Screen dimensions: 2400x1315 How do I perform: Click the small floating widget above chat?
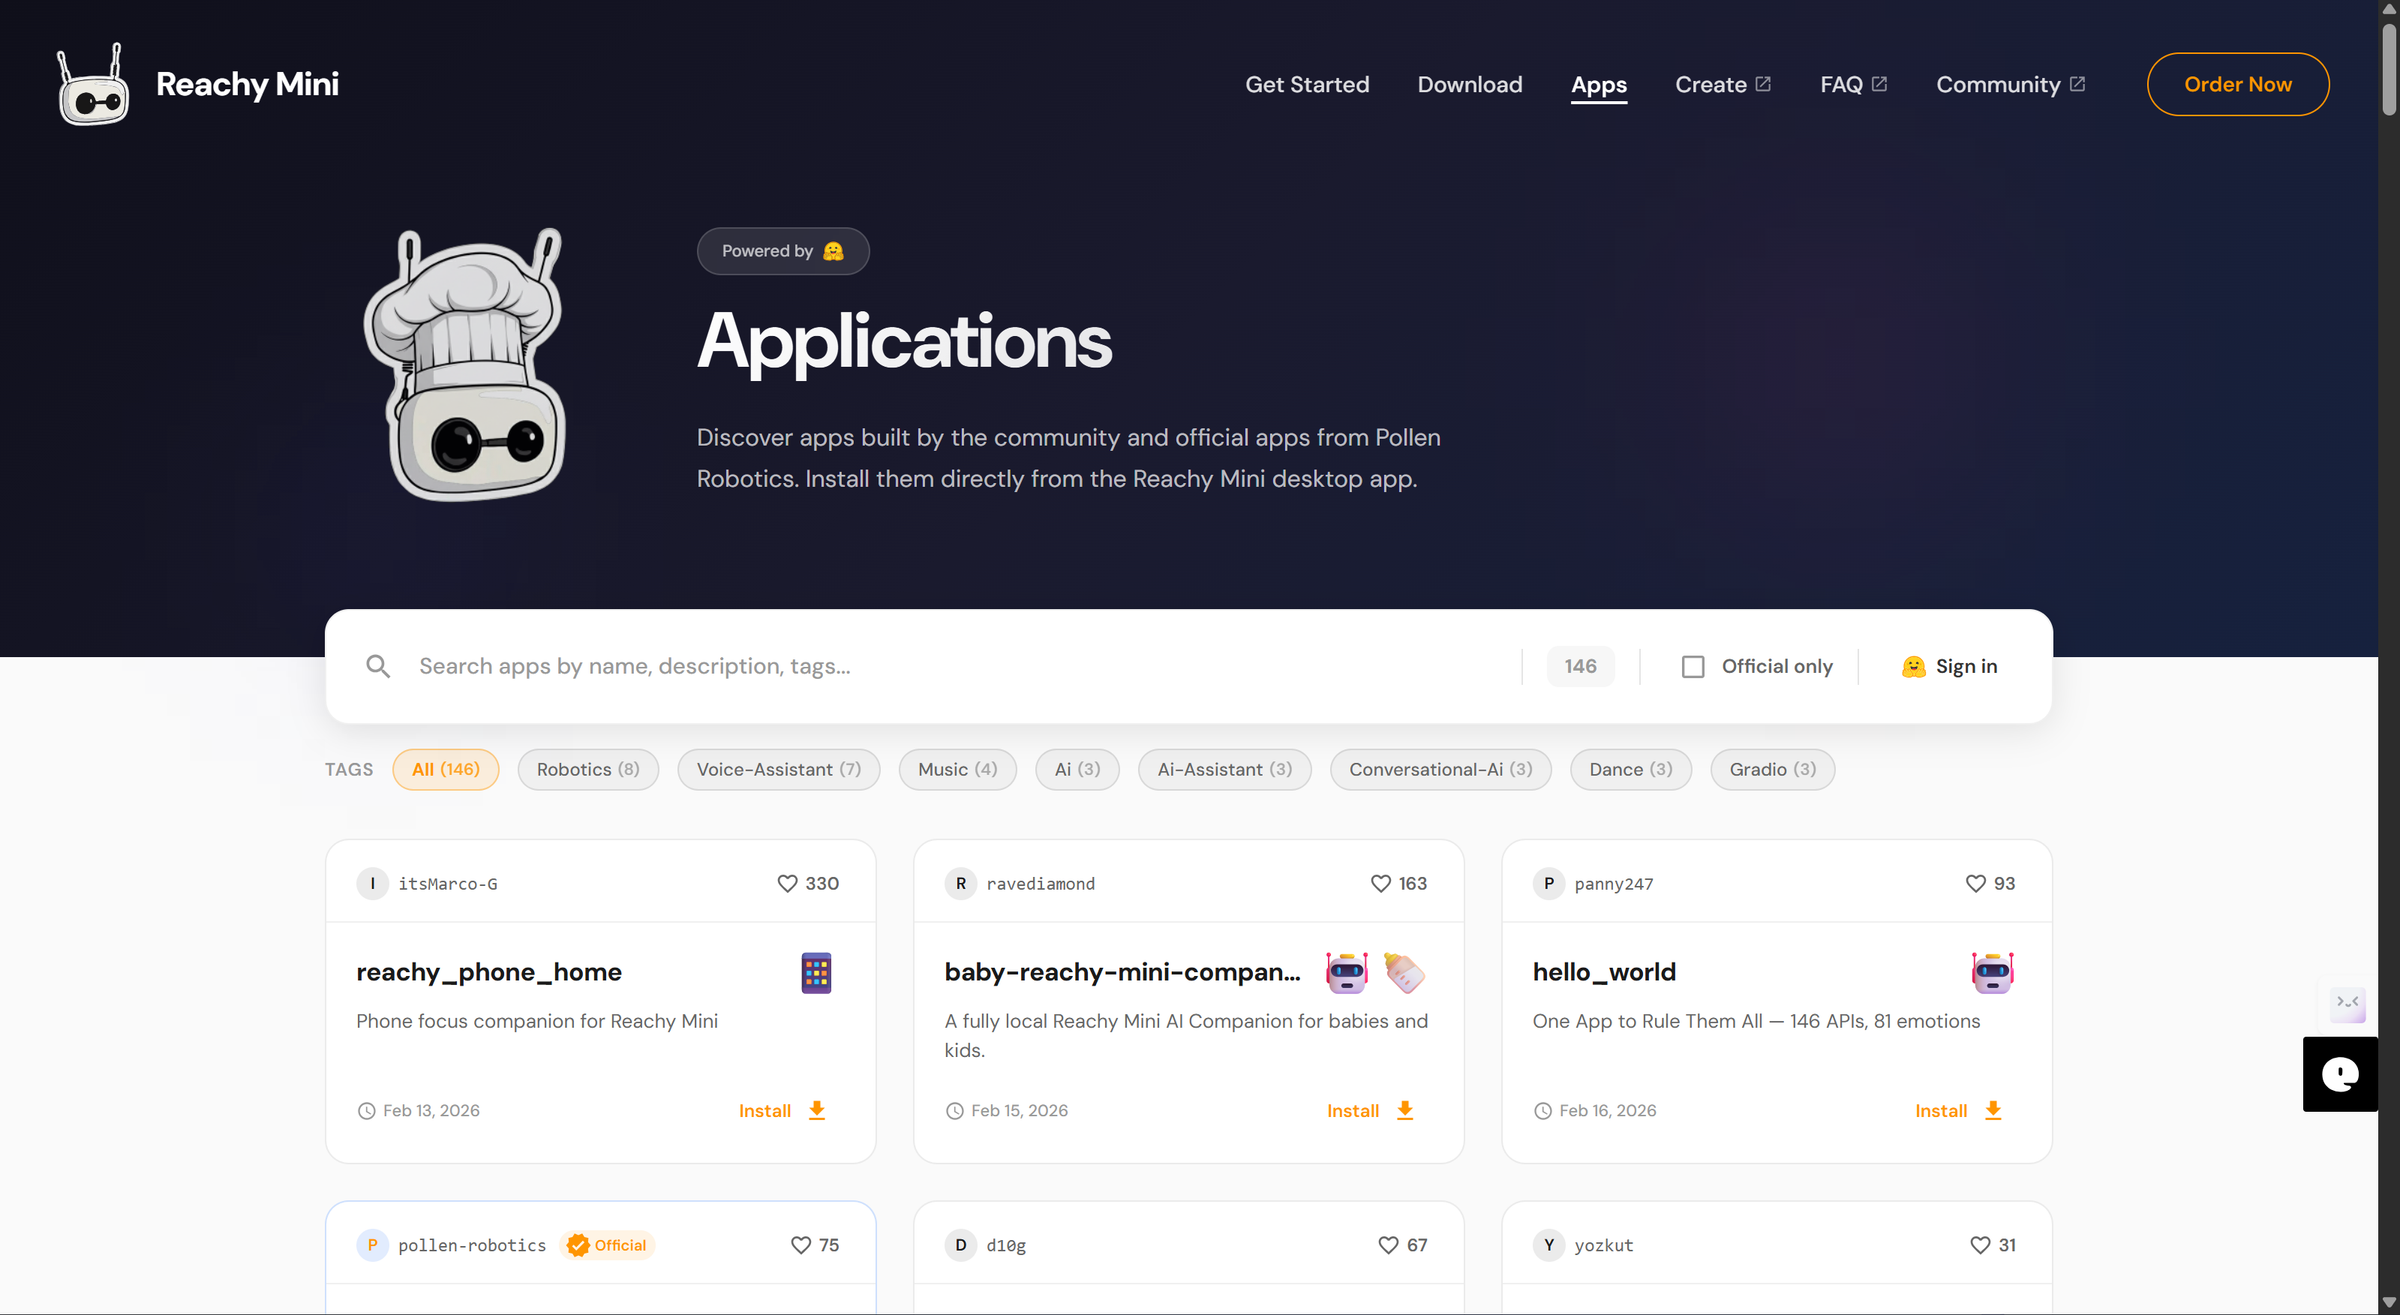(2347, 1003)
